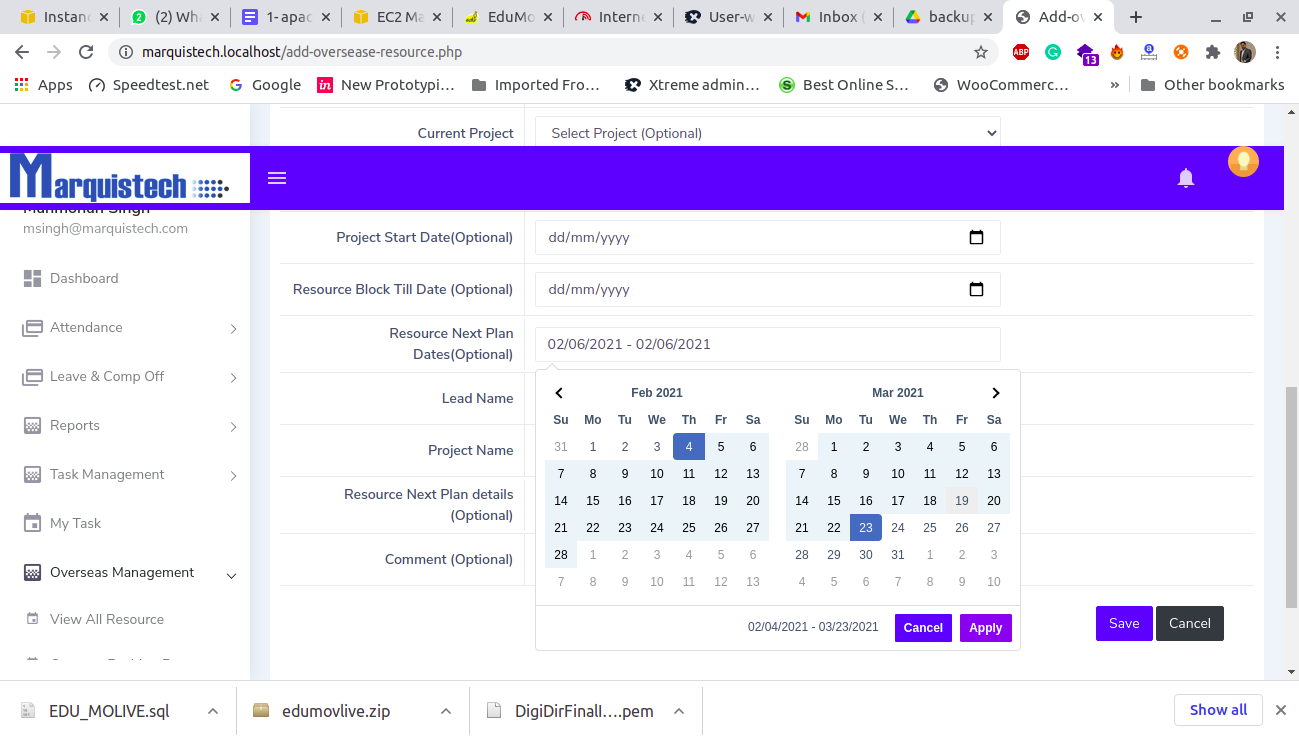Show all downloads in the bar
1299x741 pixels.
(1217, 710)
